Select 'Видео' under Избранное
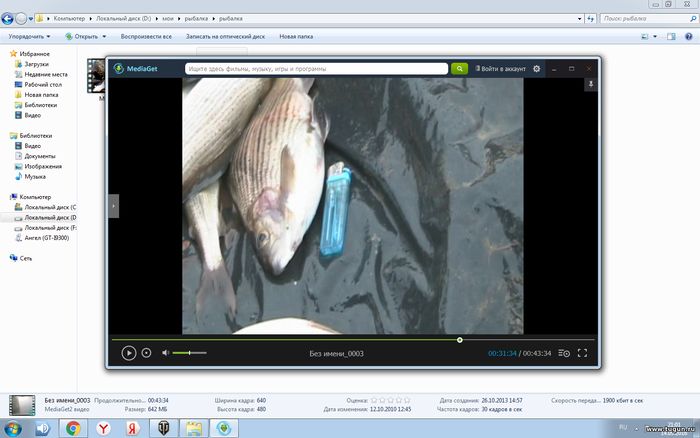 (28, 115)
